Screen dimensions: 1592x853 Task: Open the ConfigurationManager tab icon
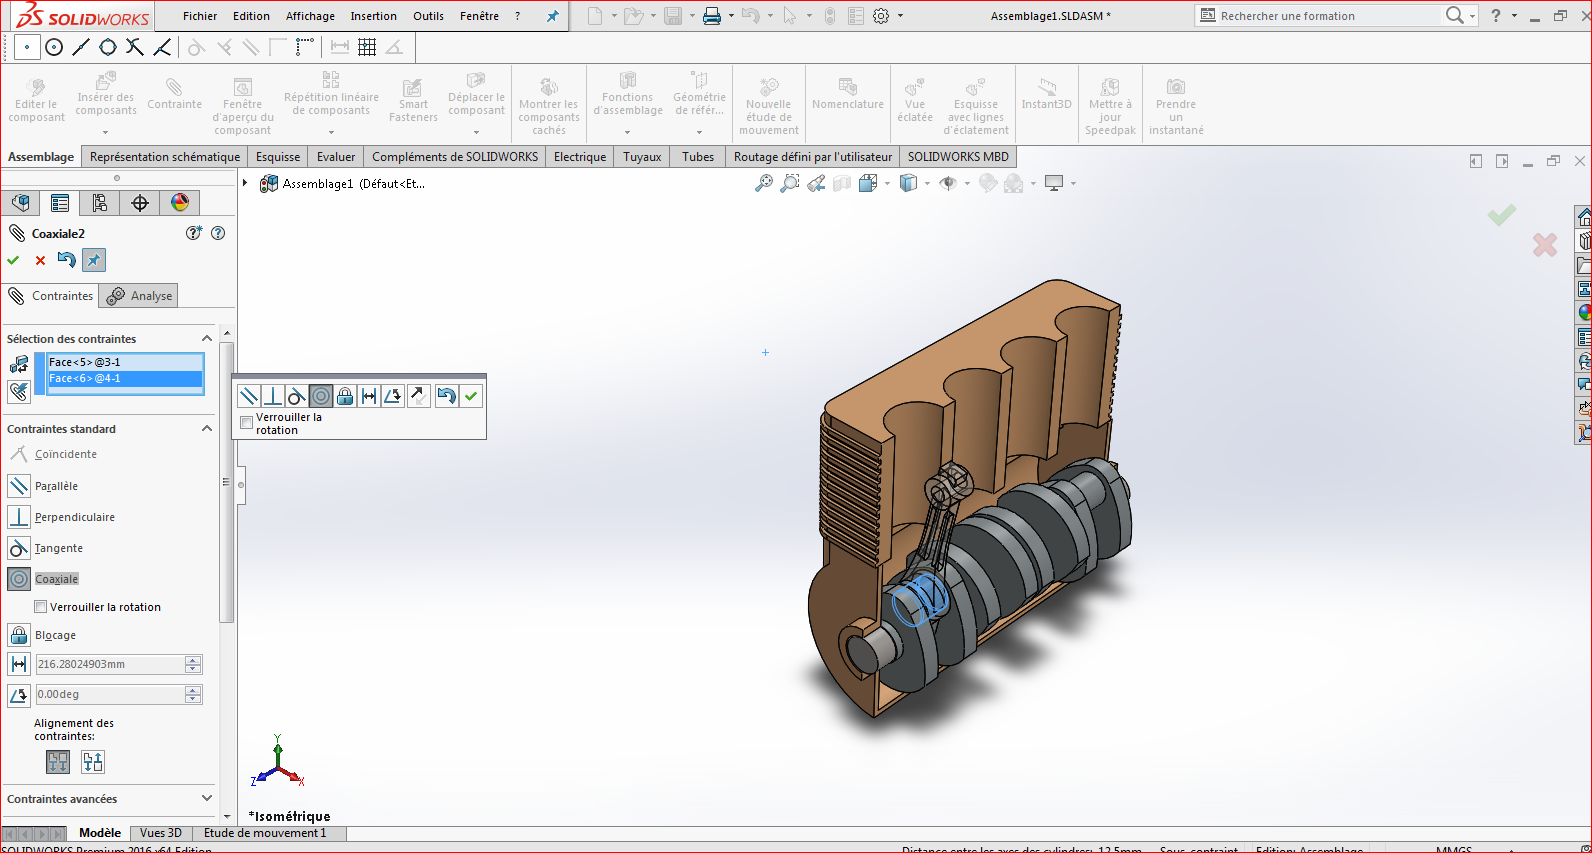pyautogui.click(x=100, y=203)
